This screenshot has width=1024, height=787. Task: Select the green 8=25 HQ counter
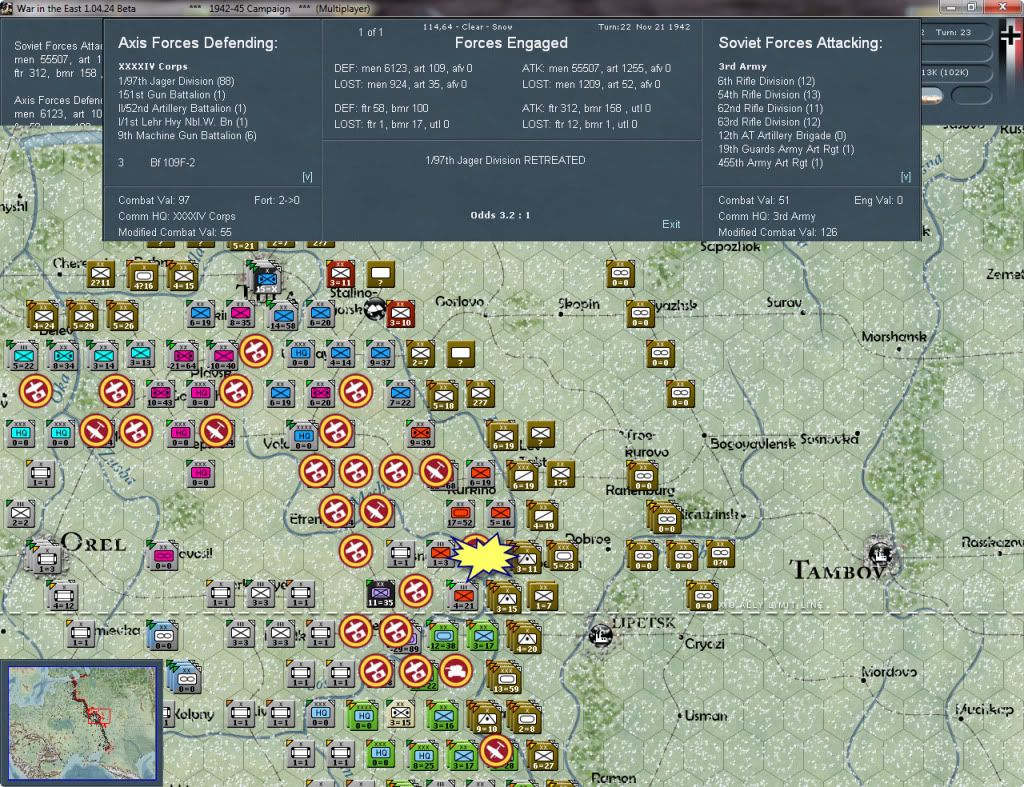(x=423, y=756)
